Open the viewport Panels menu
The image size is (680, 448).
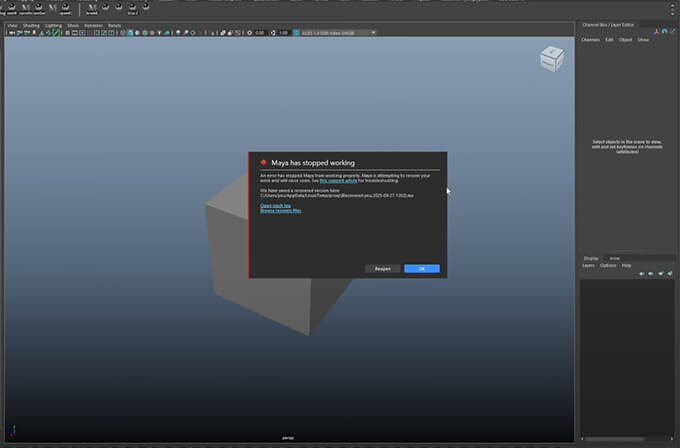coord(115,25)
